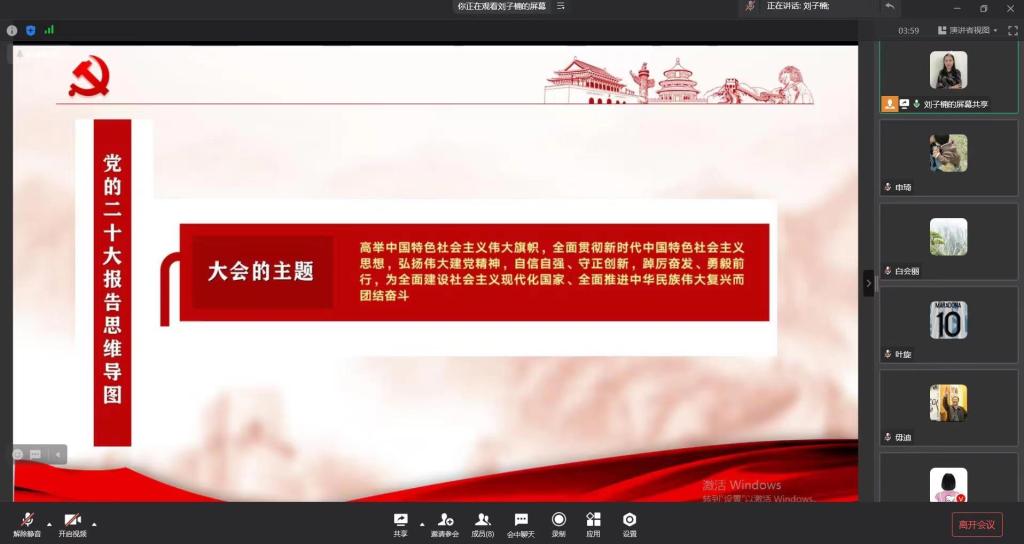
Task: Leave the meeting with 离开会议 button
Action: 977,524
